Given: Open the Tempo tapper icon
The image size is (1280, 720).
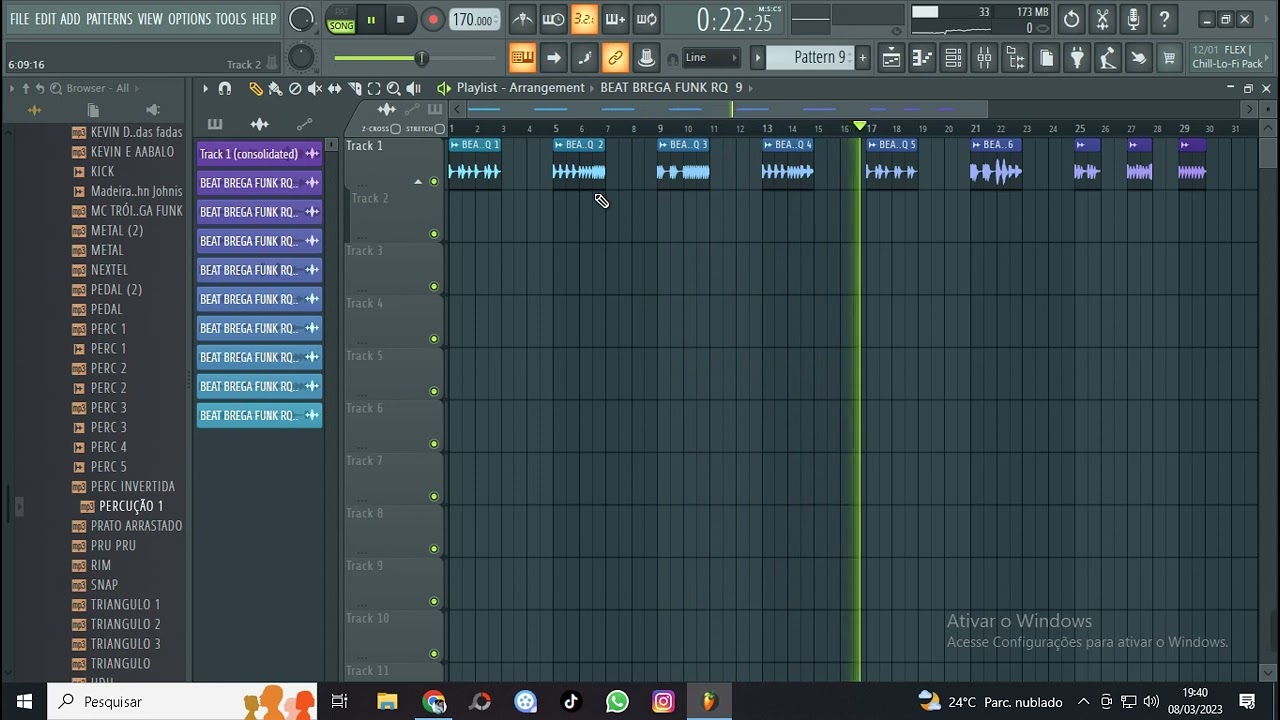Looking at the screenshot, I should tap(1108, 58).
